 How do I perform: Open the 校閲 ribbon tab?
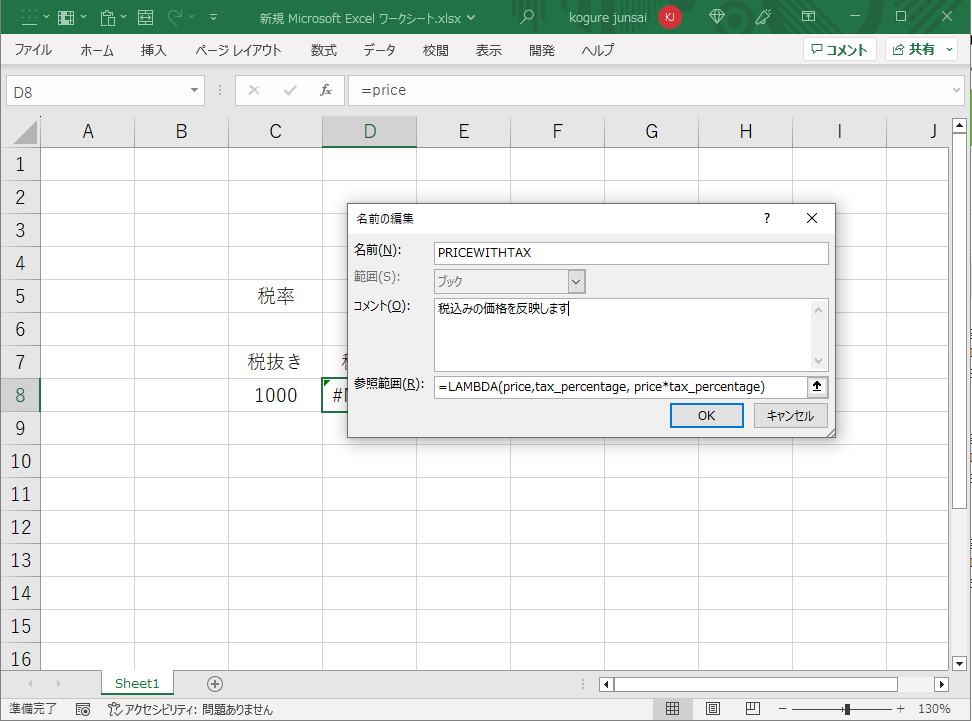click(435, 50)
